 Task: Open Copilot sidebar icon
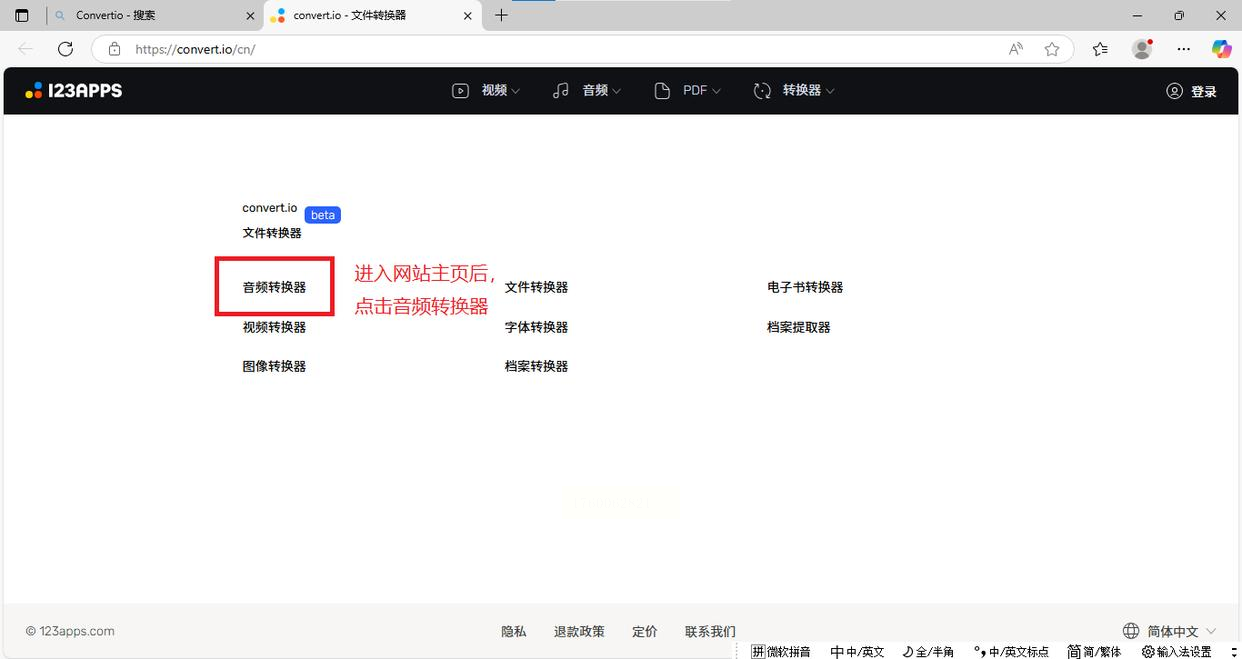pyautogui.click(x=1221, y=49)
